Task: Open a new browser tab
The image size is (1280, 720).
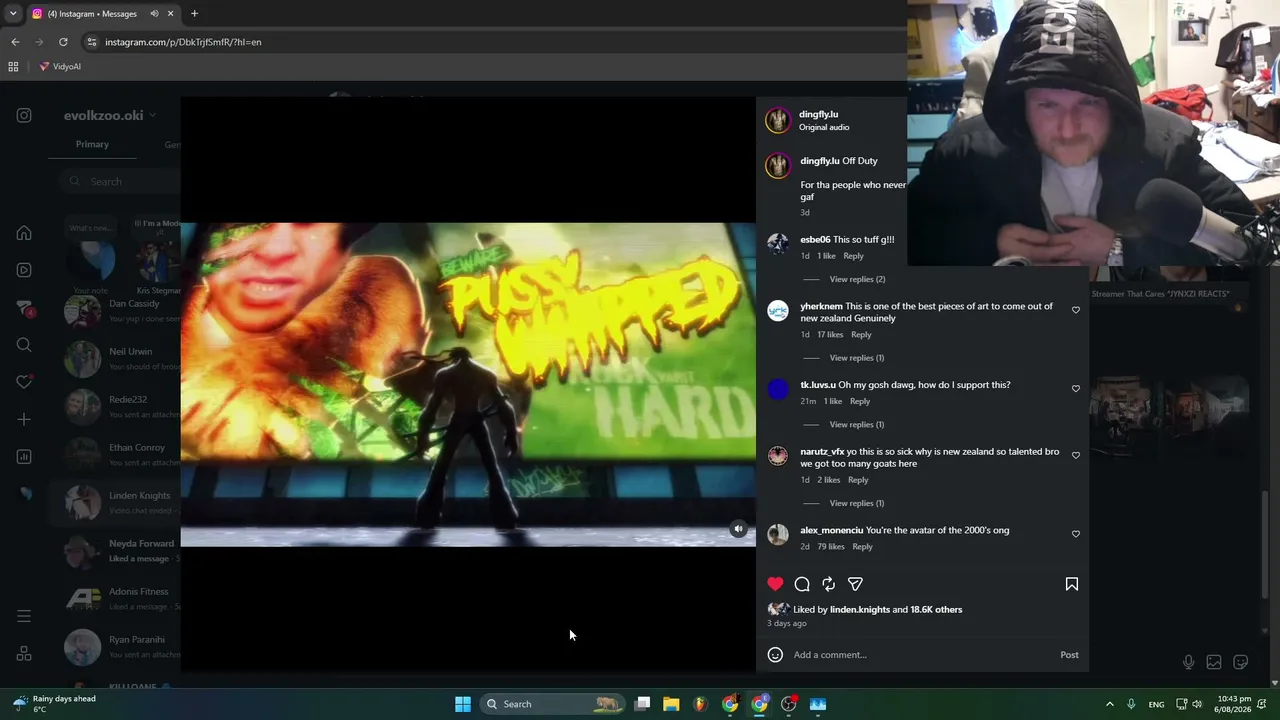Action: pos(194,14)
